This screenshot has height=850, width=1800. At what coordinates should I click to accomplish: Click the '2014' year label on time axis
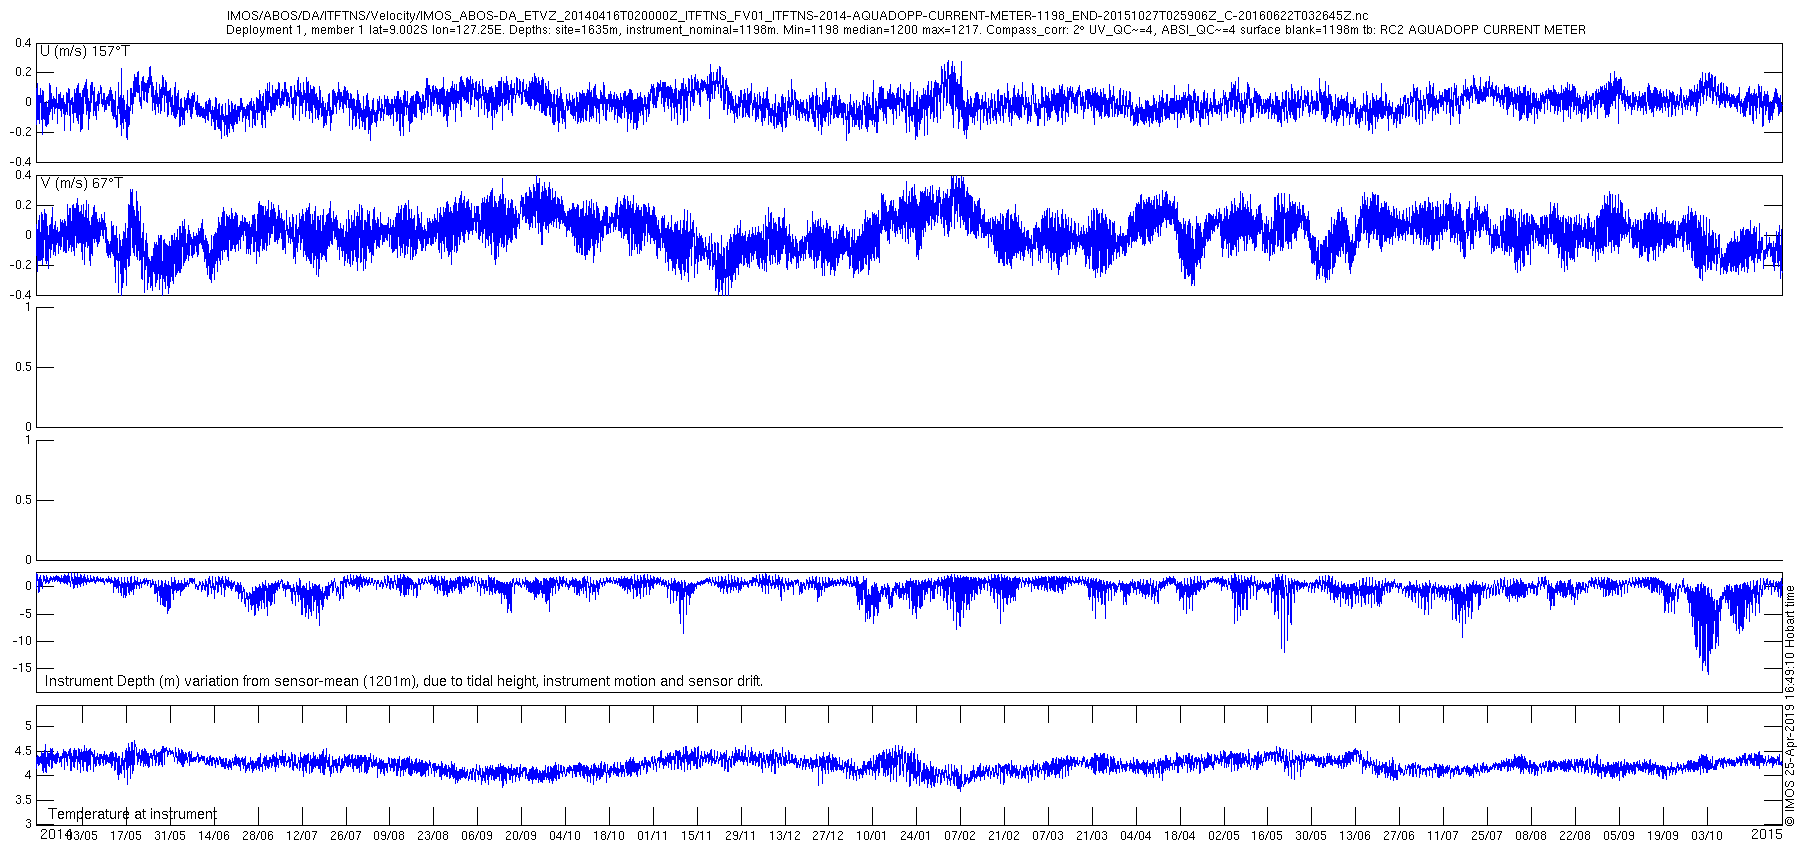click(55, 834)
